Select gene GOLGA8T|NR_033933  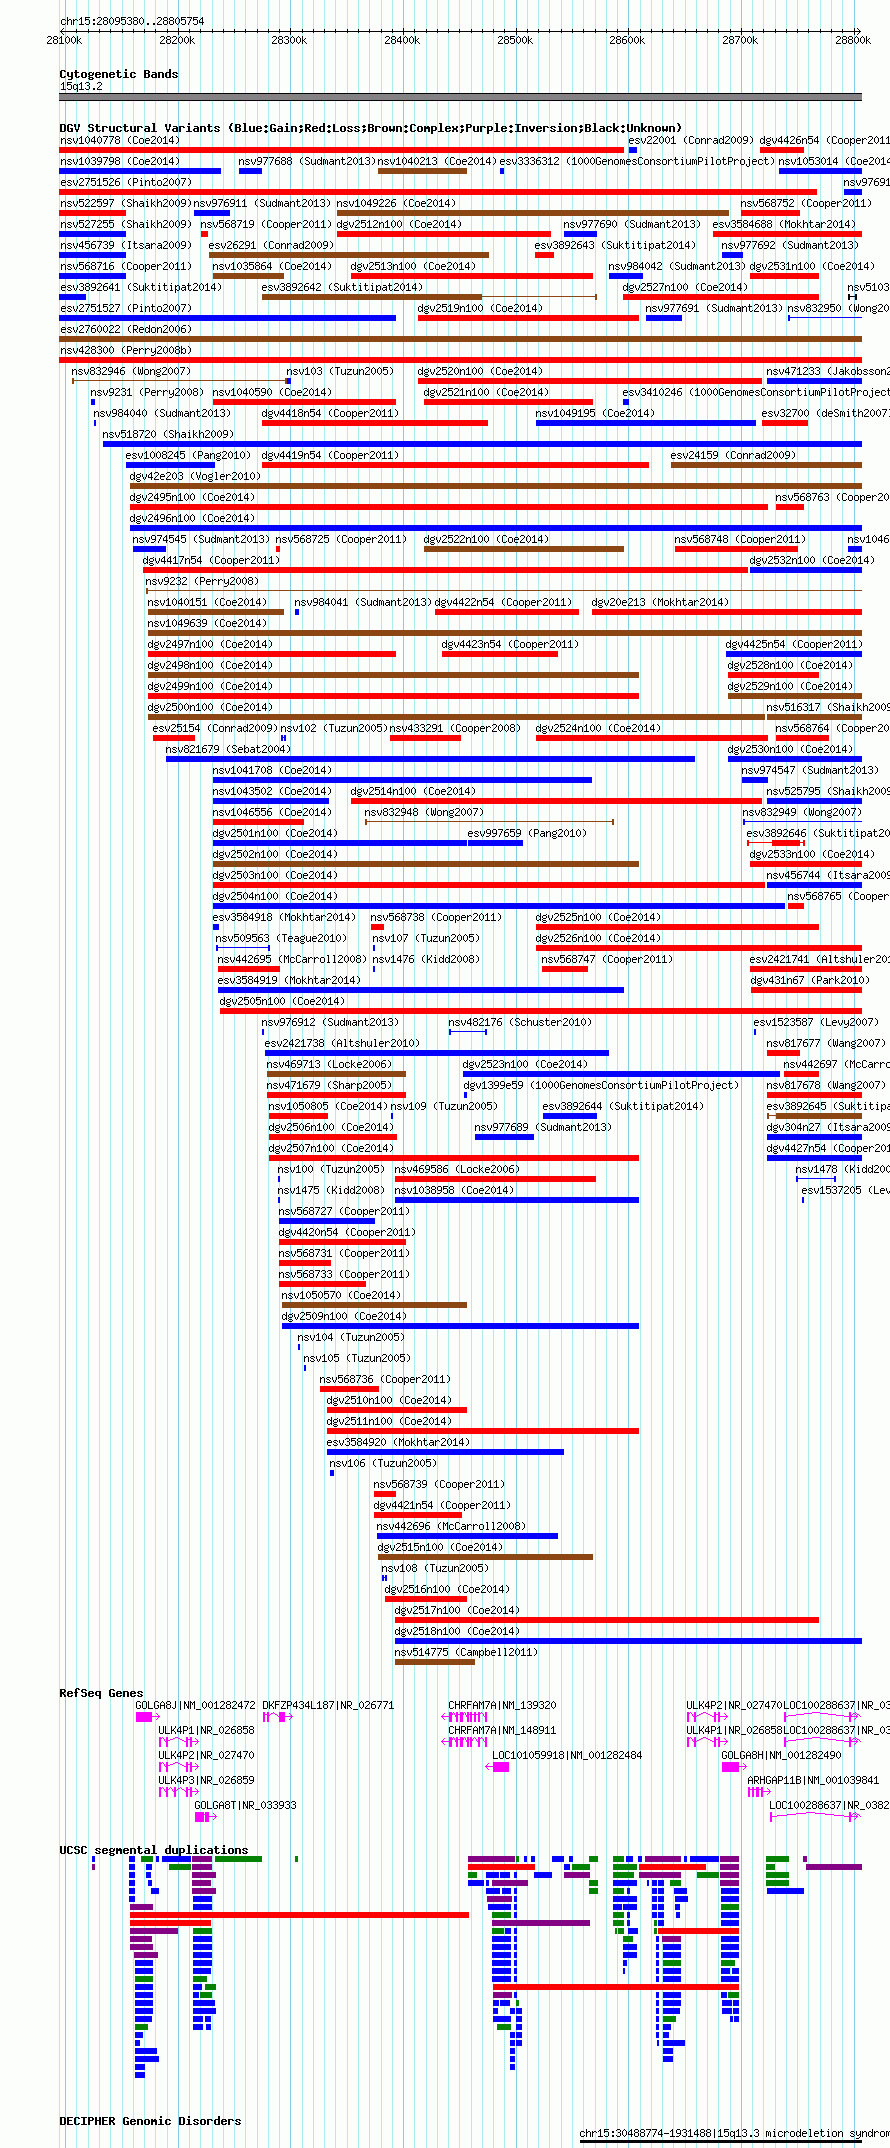pyautogui.click(x=205, y=1817)
